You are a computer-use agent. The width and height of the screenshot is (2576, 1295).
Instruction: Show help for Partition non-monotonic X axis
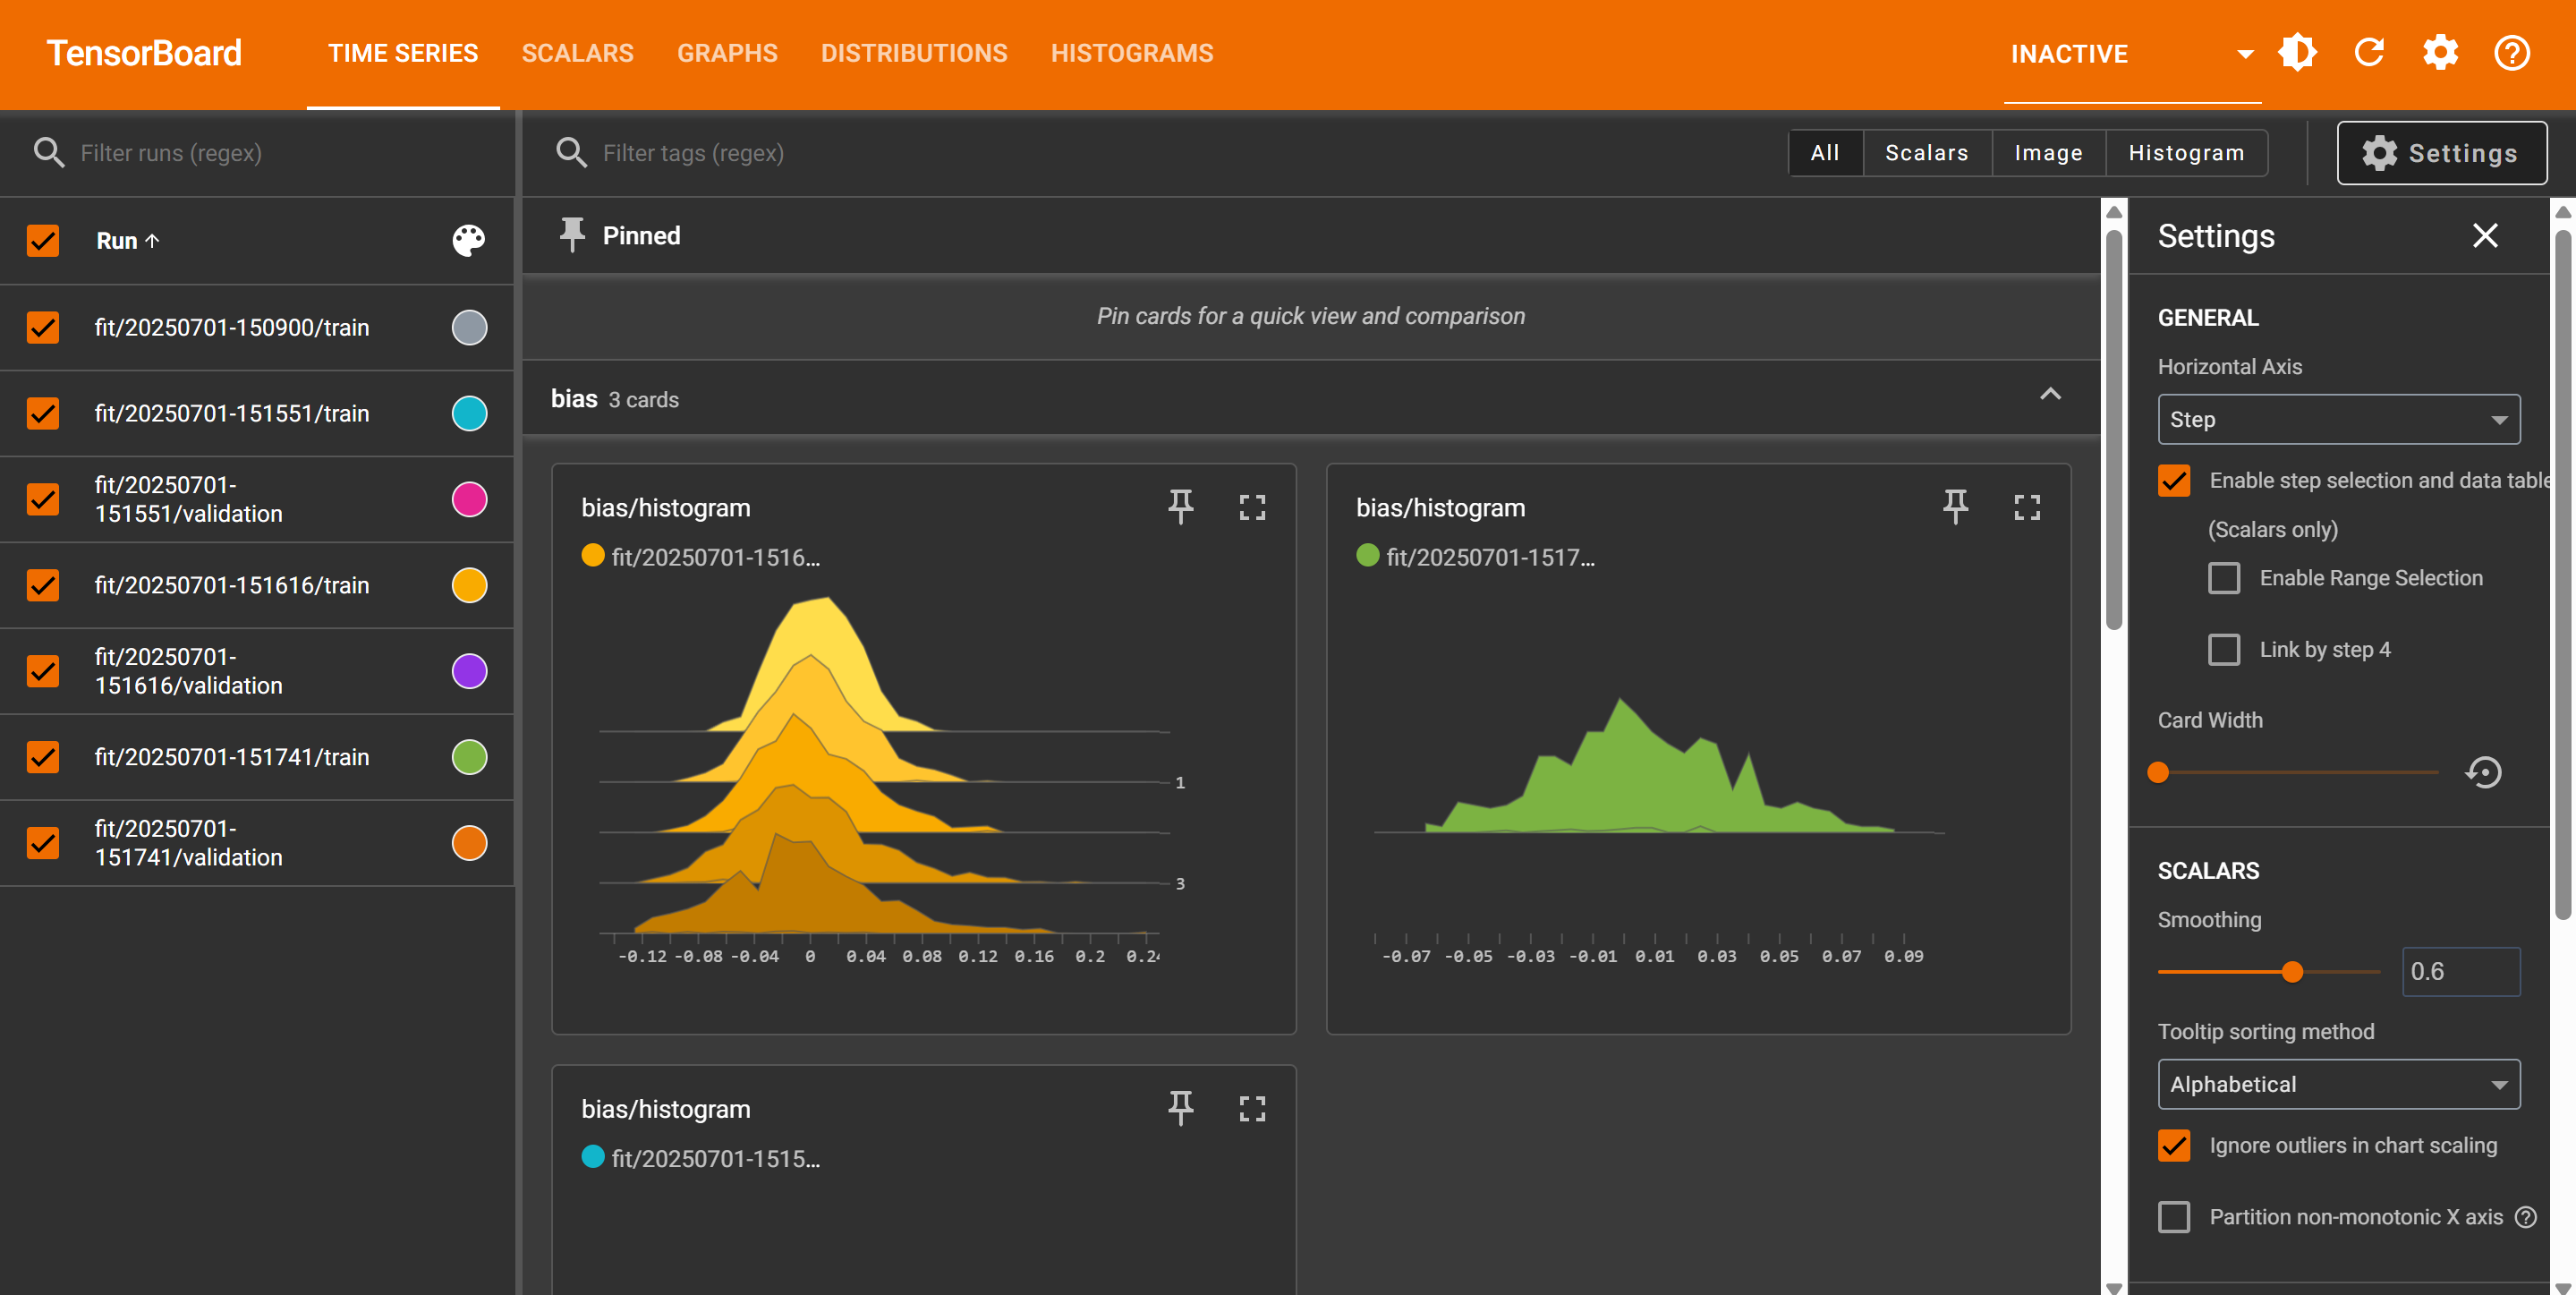tap(2526, 1217)
